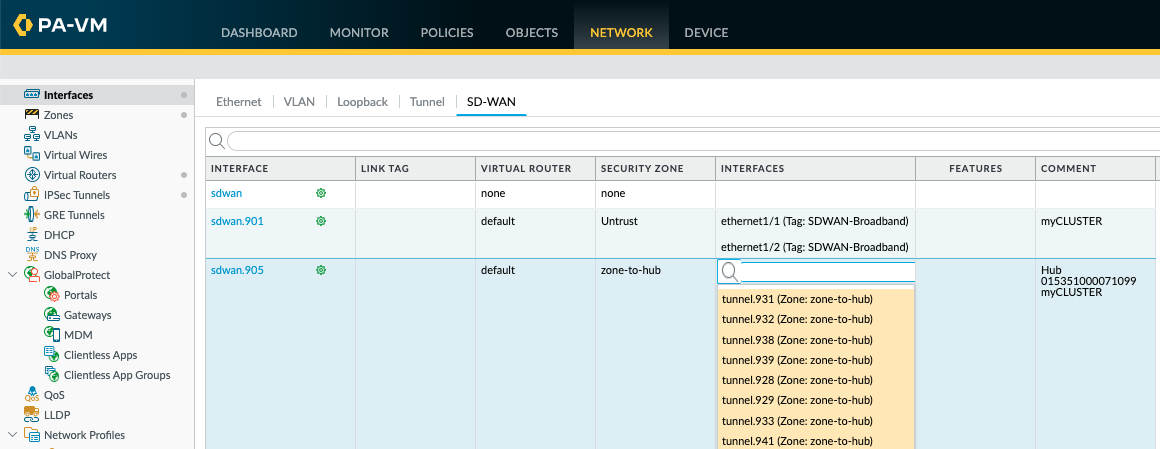Switch to the Tunnel tab

click(x=426, y=102)
